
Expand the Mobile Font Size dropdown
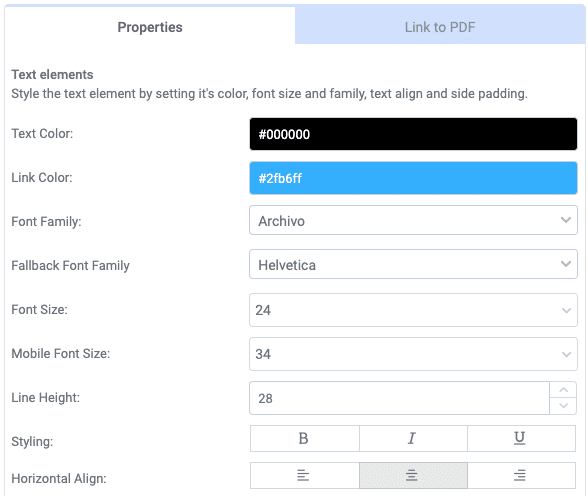pos(413,354)
